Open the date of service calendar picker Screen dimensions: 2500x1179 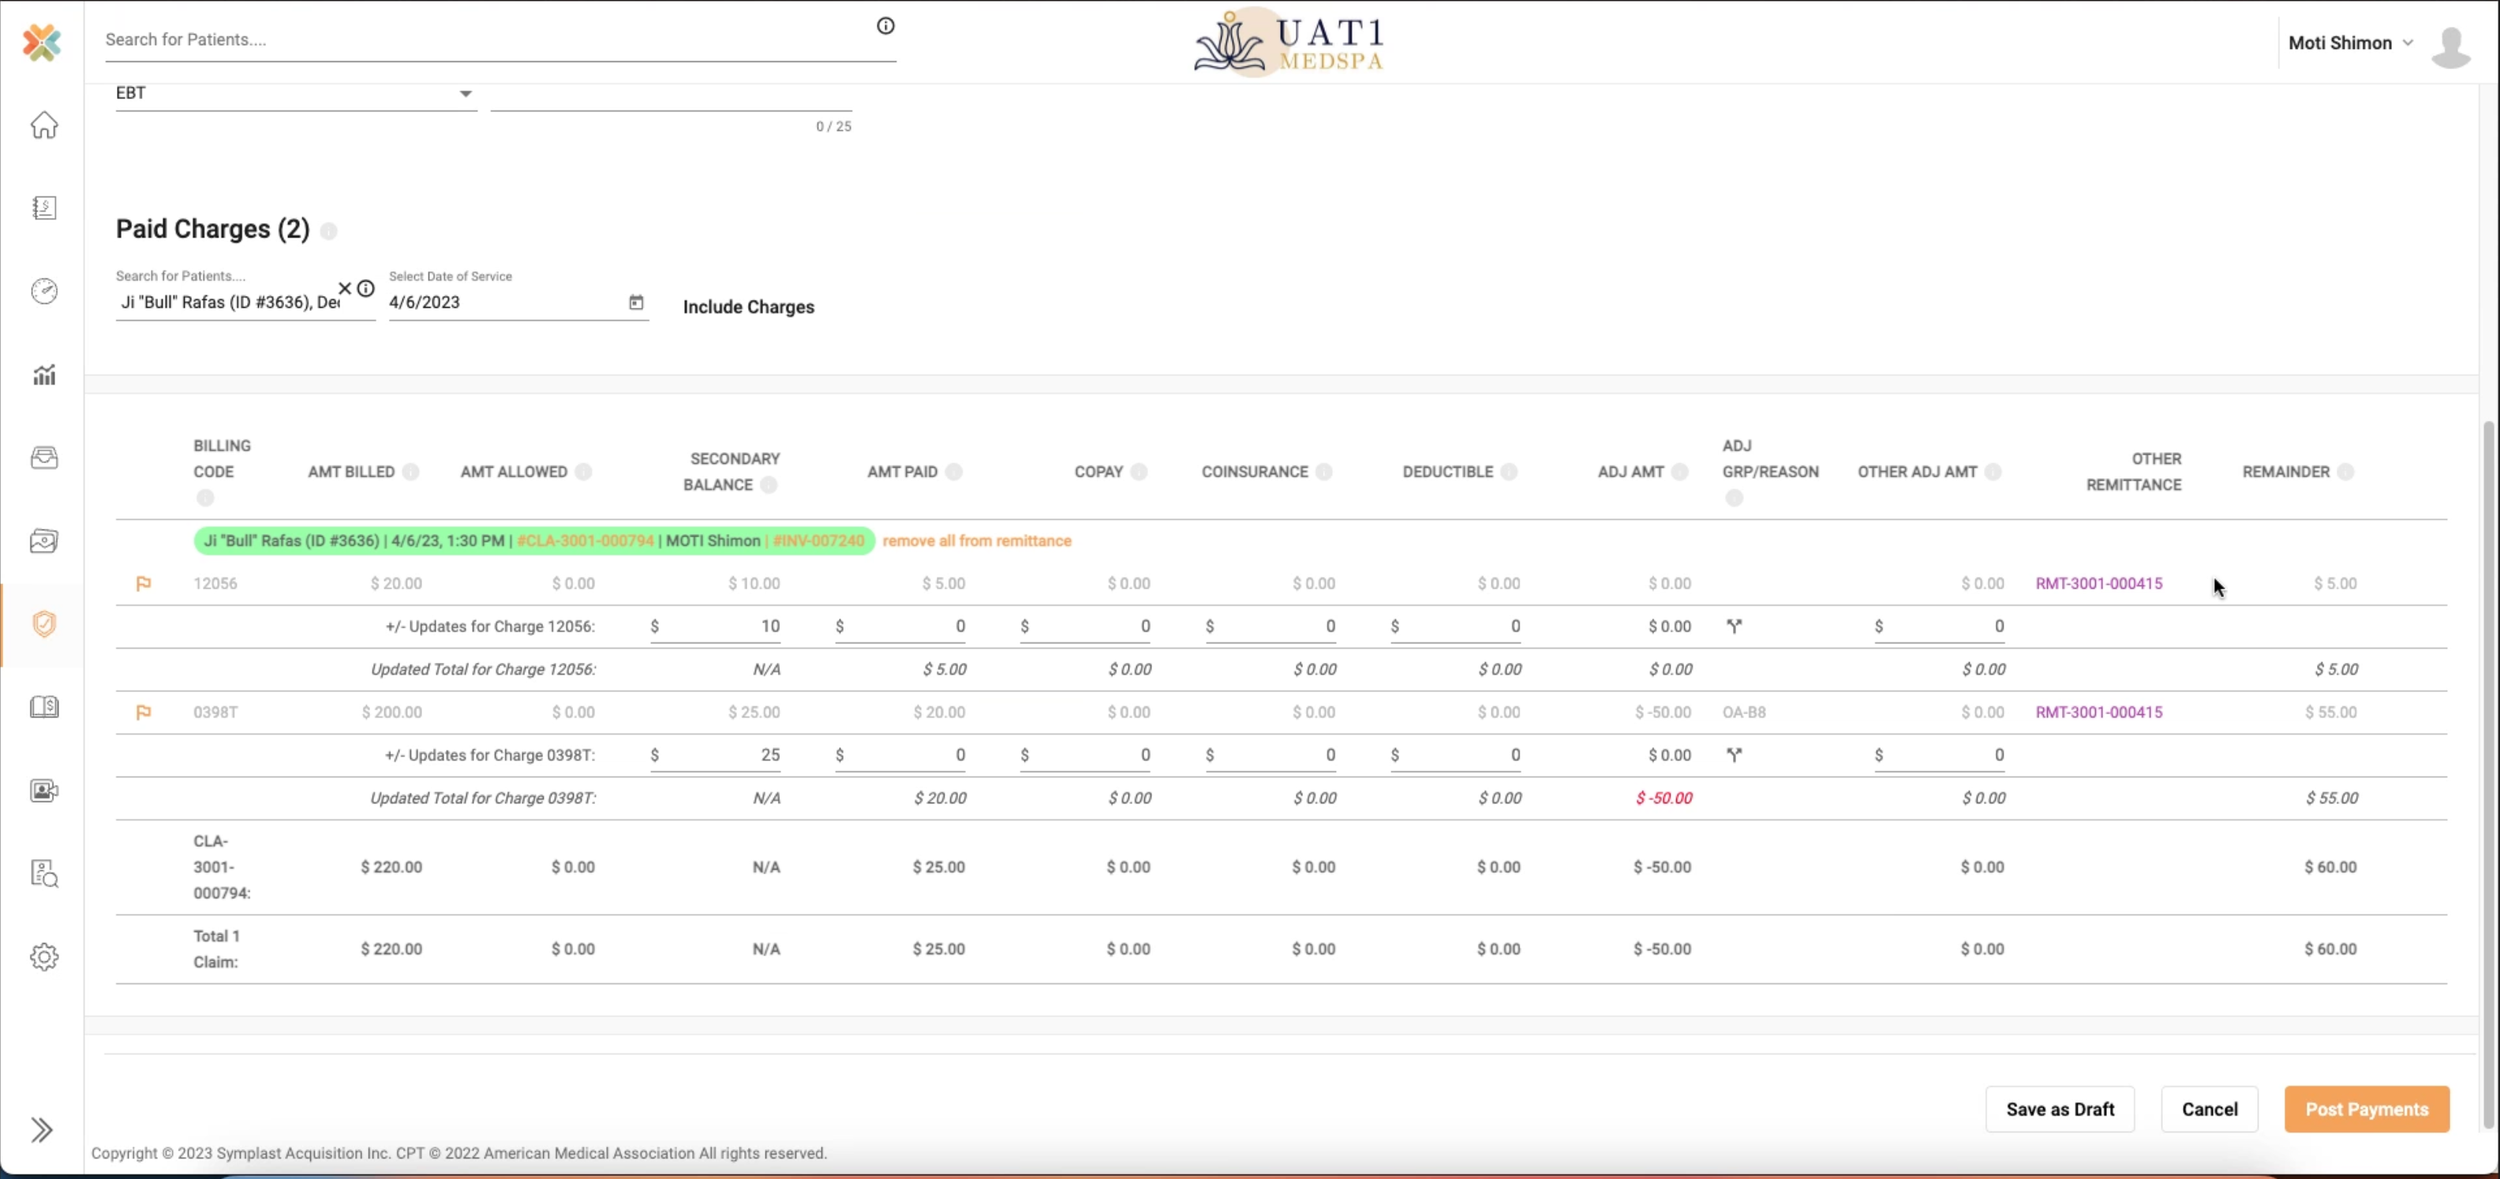pos(636,302)
